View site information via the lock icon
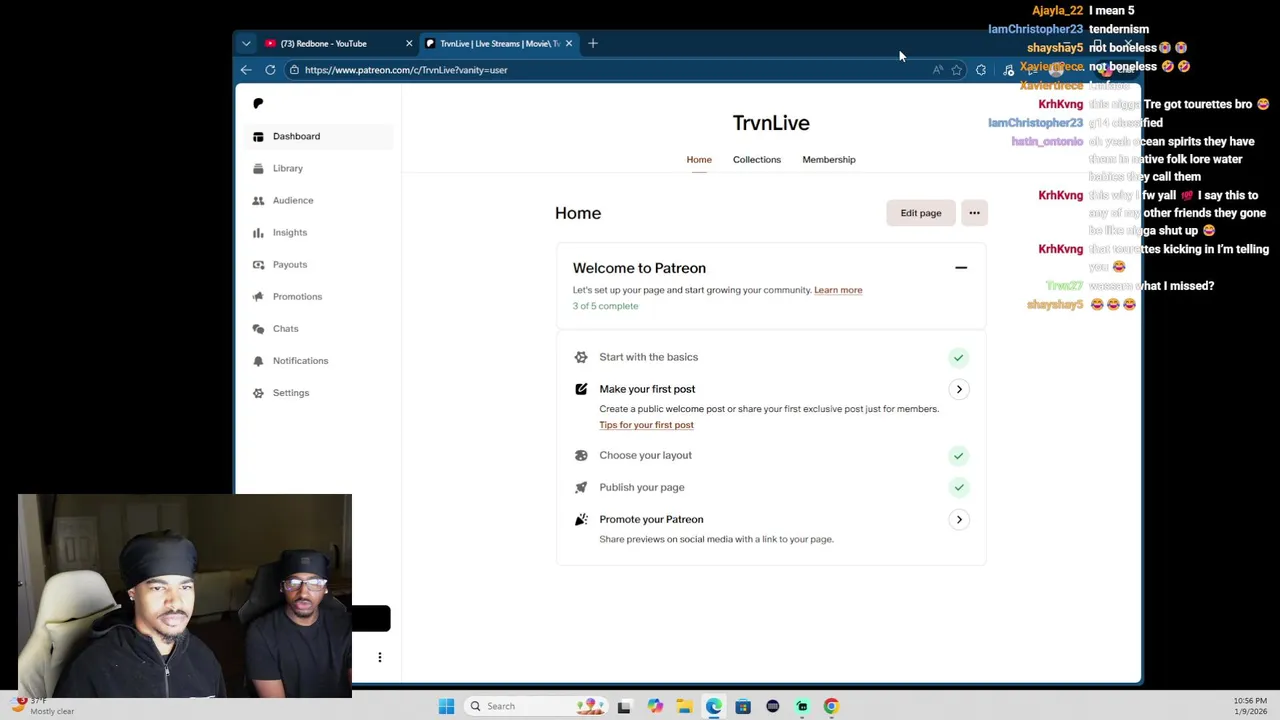Image resolution: width=1280 pixels, height=720 pixels. pyautogui.click(x=294, y=70)
